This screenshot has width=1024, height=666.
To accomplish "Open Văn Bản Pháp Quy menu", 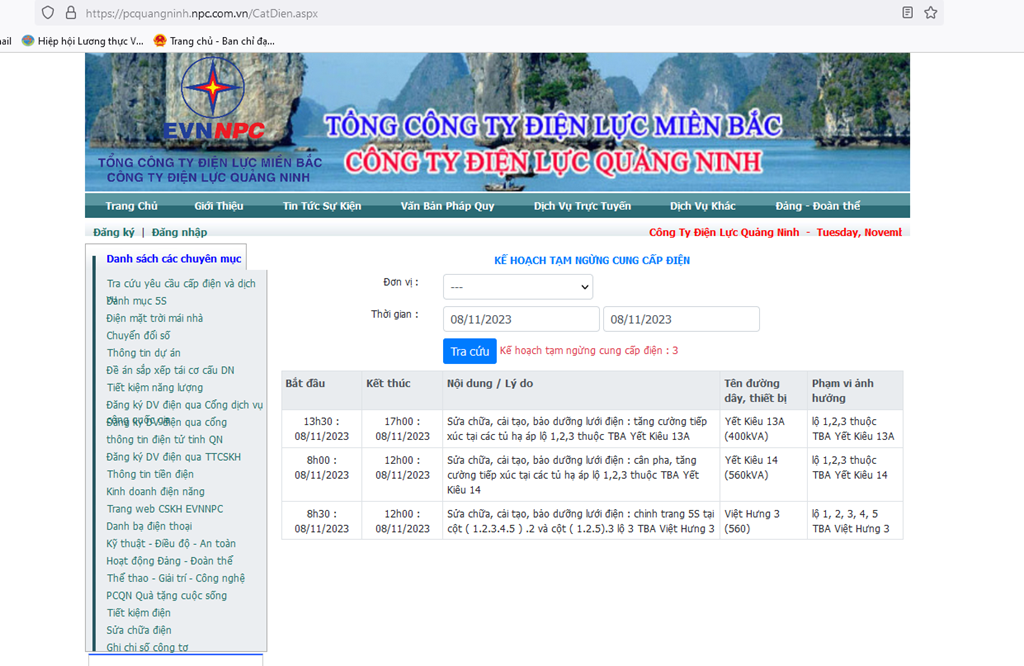I will (x=447, y=206).
